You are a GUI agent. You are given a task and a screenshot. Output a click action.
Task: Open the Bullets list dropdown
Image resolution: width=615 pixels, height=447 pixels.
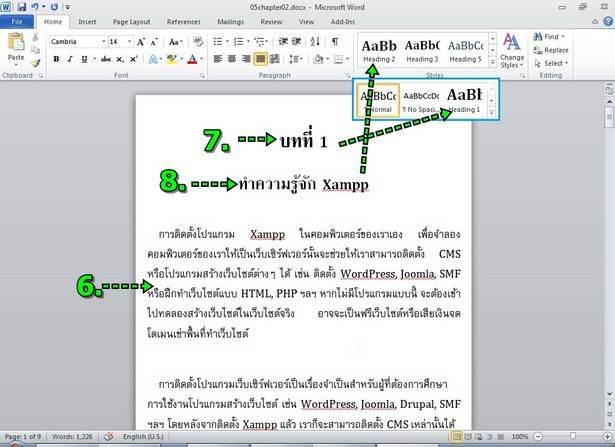click(x=227, y=42)
